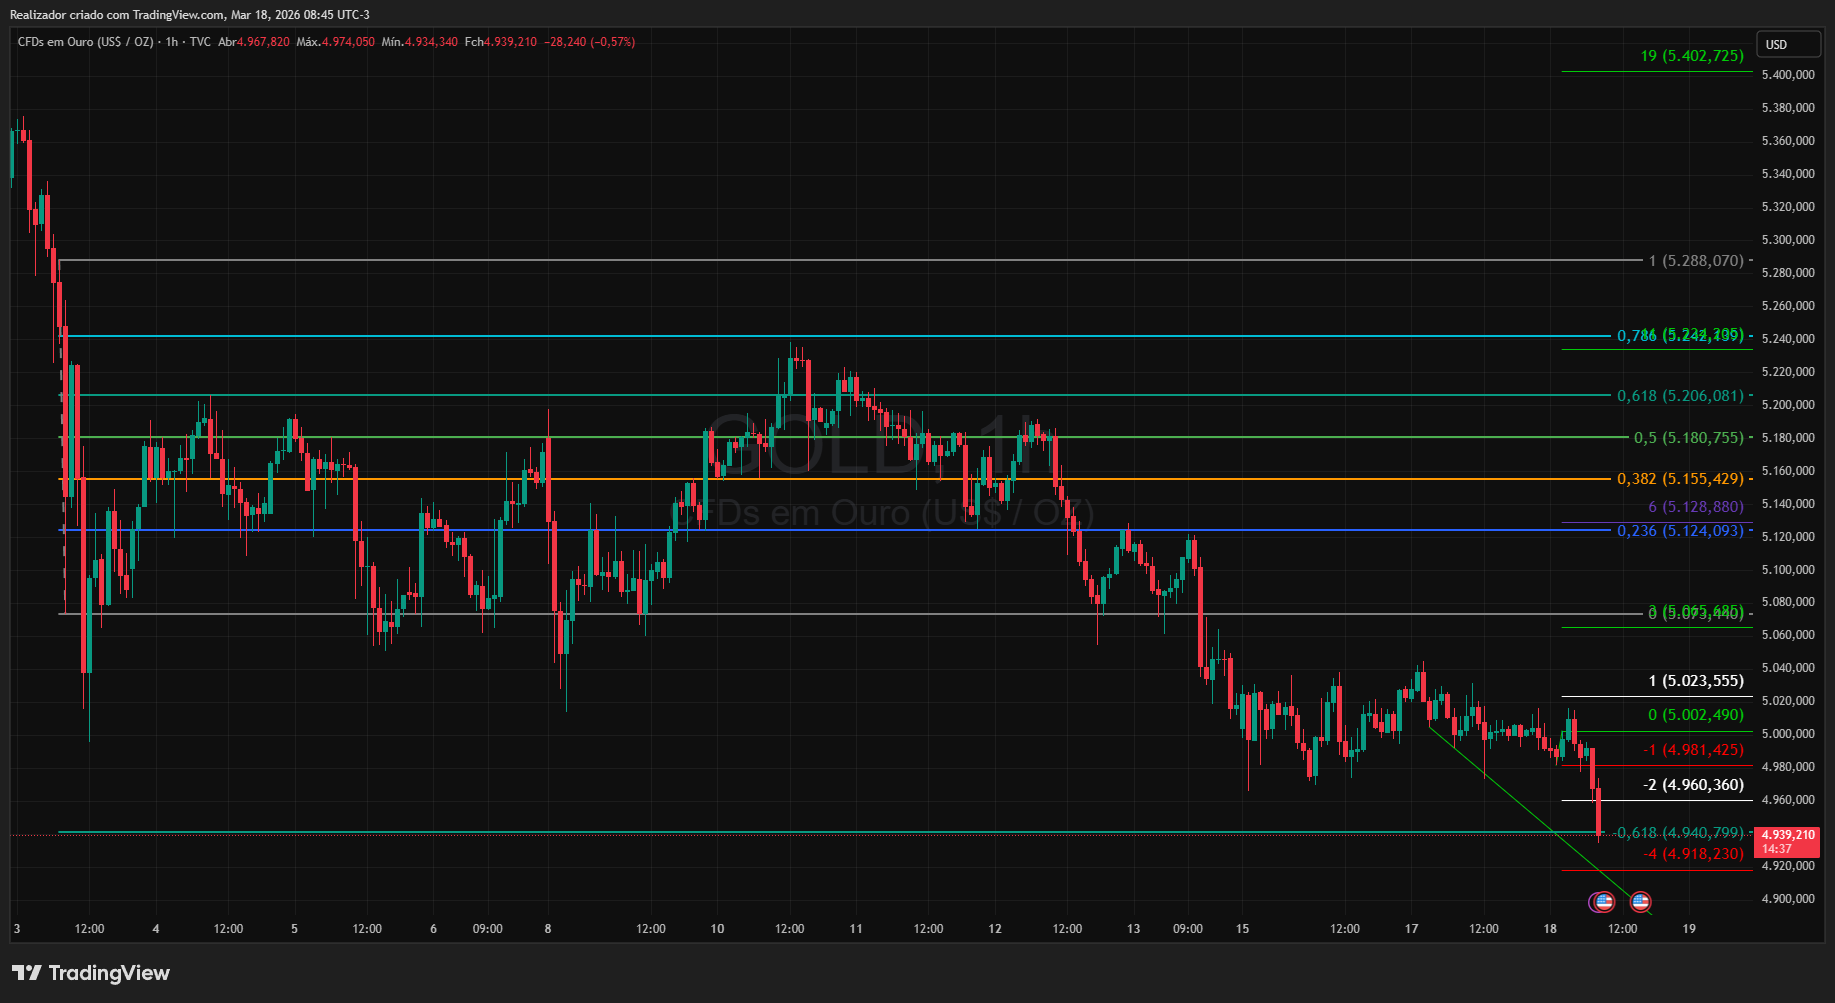1835x1003 pixels.
Task: Click the symbol title CFDs em Ouro (US$ / OZ)
Action: [x=86, y=42]
